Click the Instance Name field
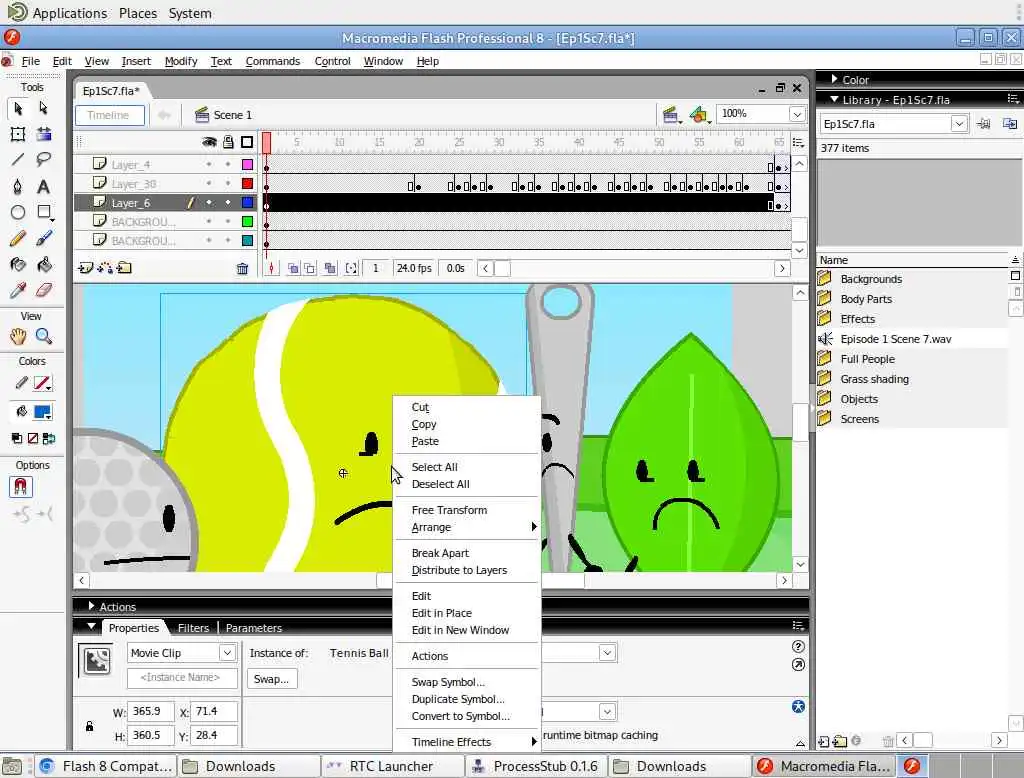This screenshot has height=778, width=1024. (x=182, y=677)
